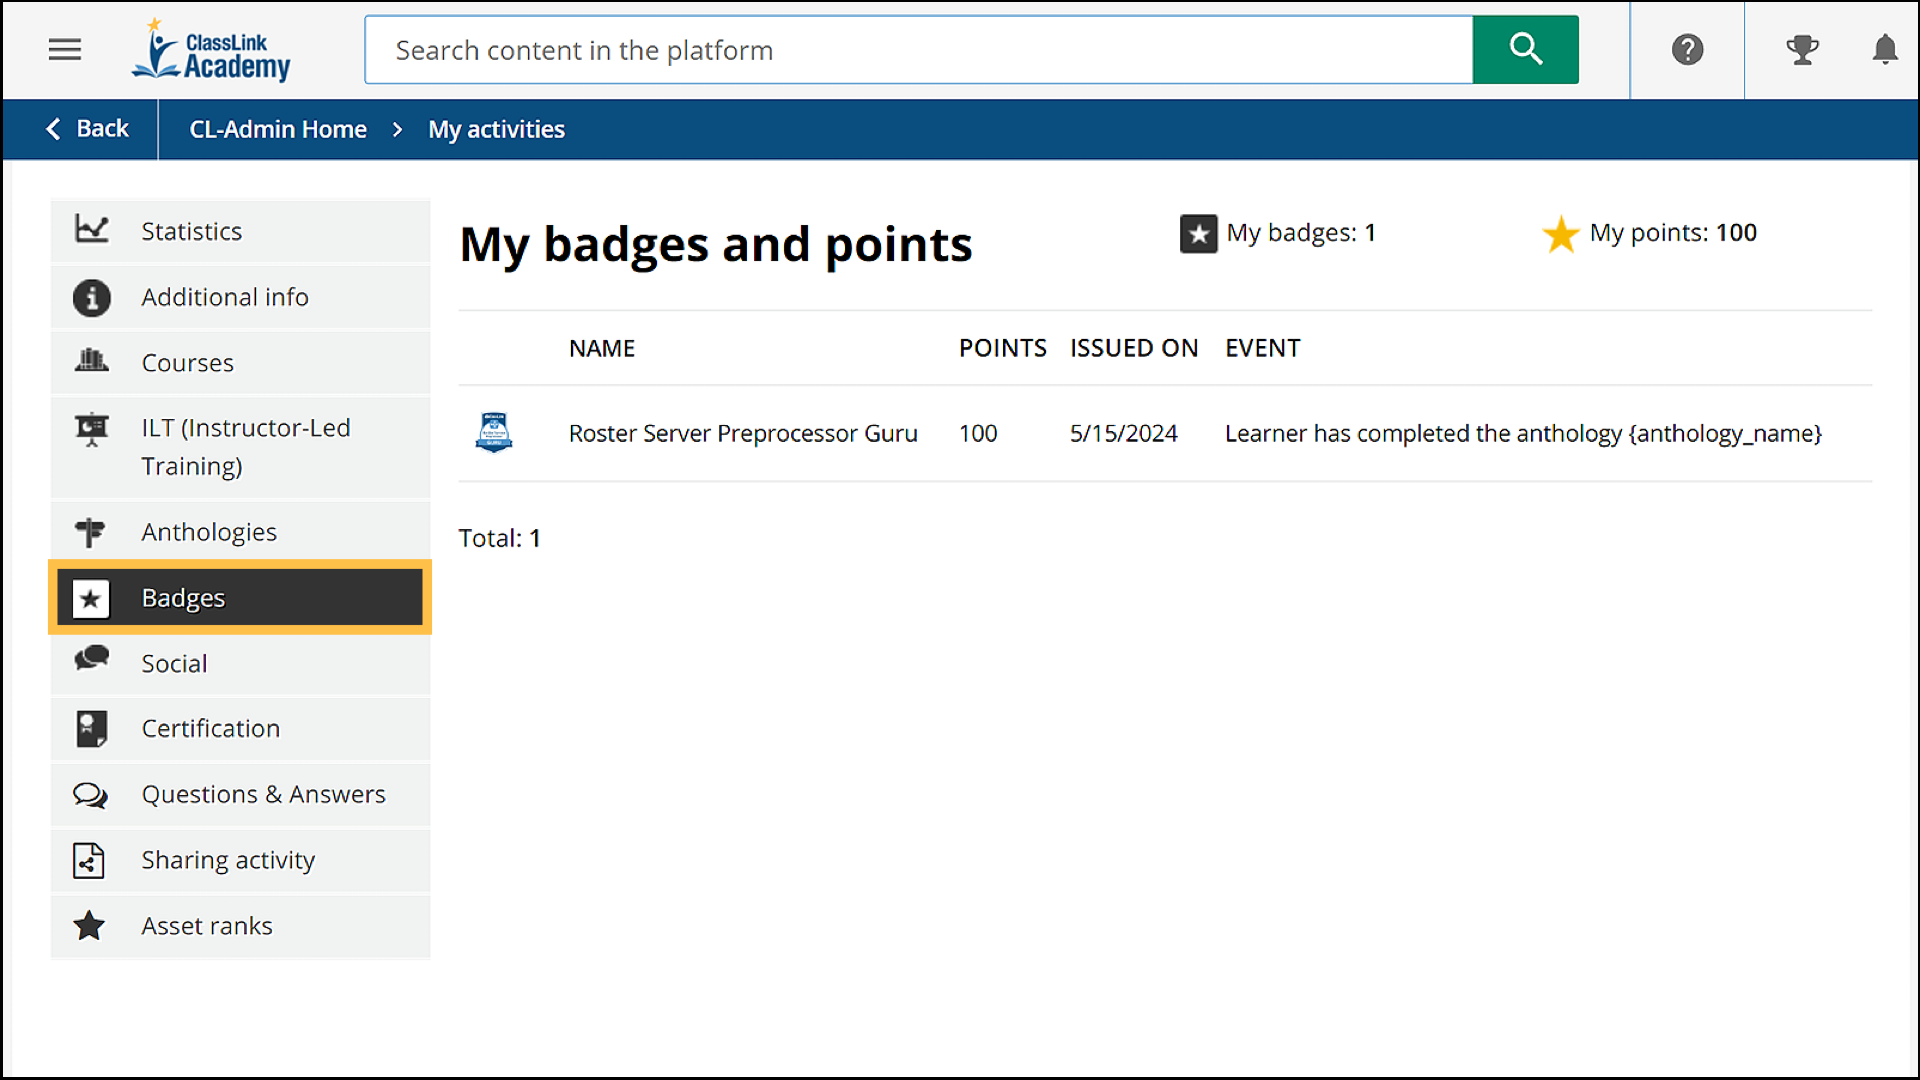
Task: Select the Badges sidebar item
Action: point(183,598)
